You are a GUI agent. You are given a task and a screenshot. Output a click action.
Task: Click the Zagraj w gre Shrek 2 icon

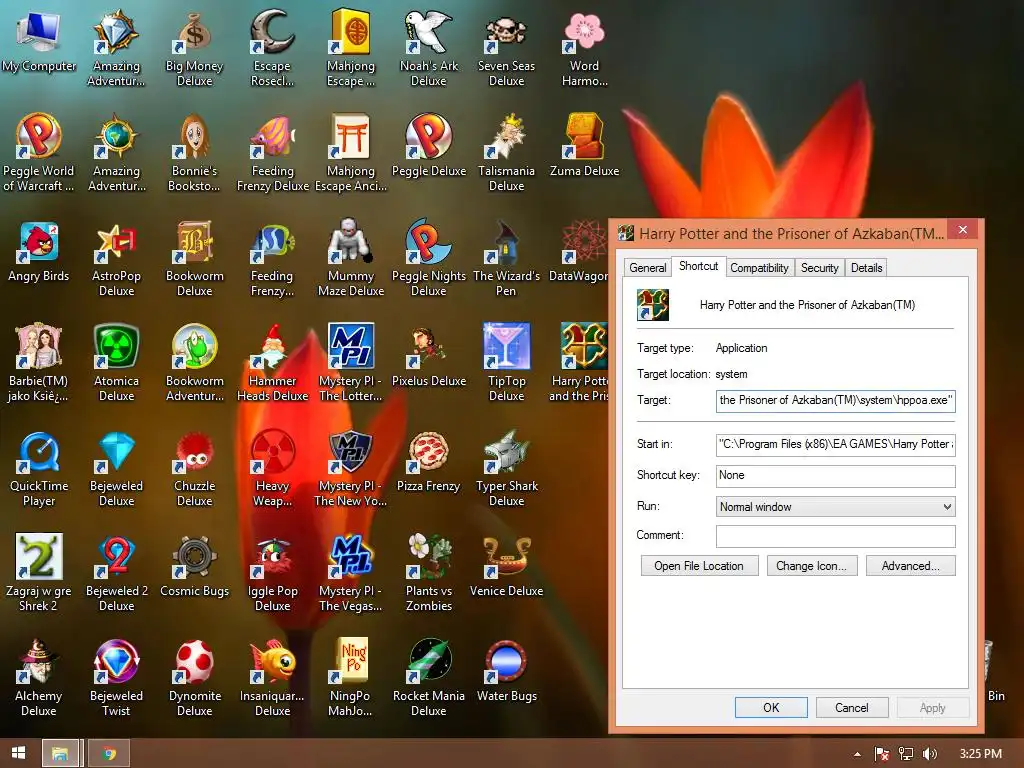(39, 556)
